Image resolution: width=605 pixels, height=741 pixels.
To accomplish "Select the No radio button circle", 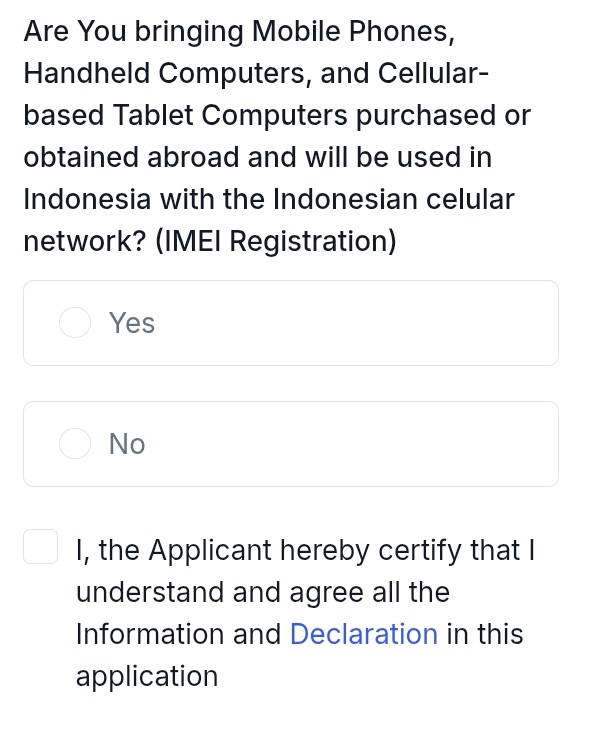I will [x=75, y=444].
